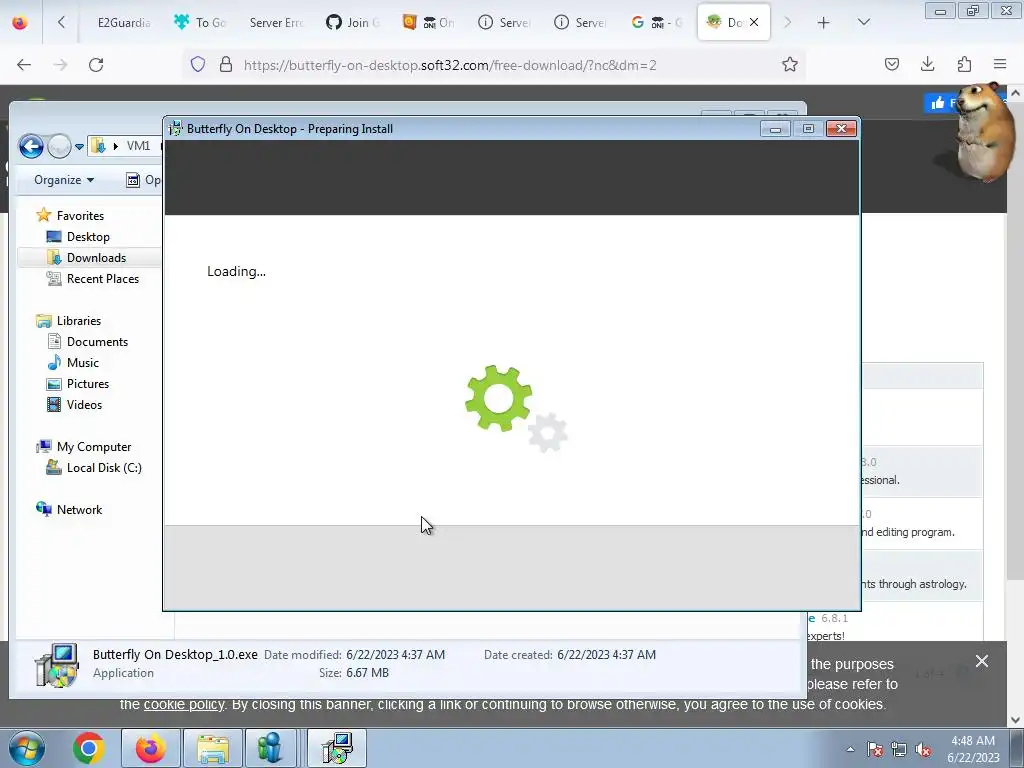1024x768 pixels.
Task: Open a new browser tab
Action: [824, 22]
